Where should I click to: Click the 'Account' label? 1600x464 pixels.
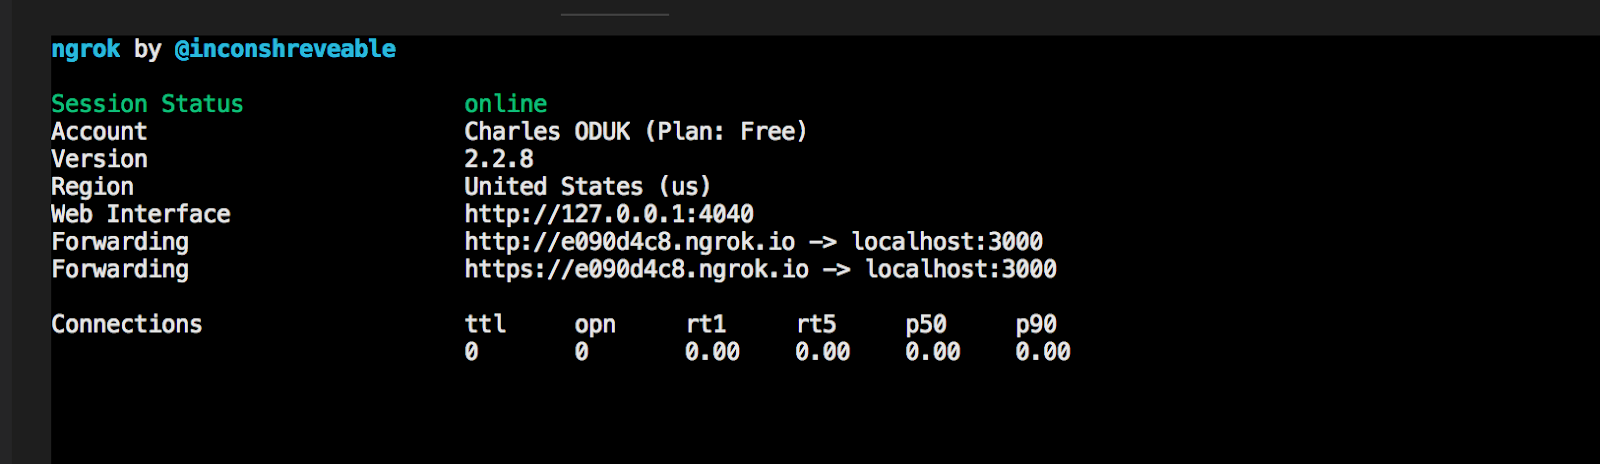pos(99,131)
